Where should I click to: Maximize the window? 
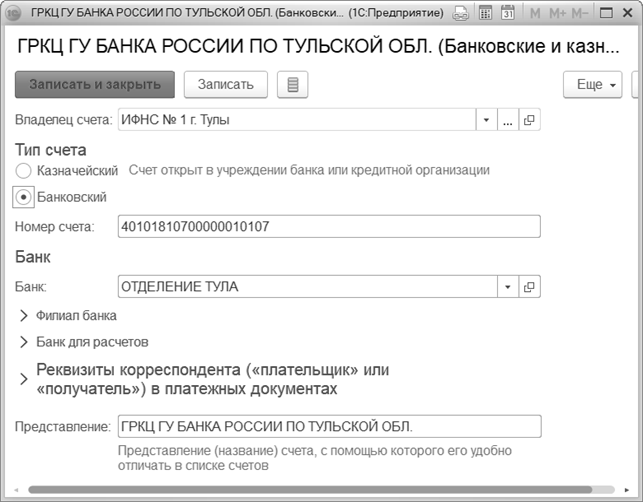pyautogui.click(x=606, y=13)
